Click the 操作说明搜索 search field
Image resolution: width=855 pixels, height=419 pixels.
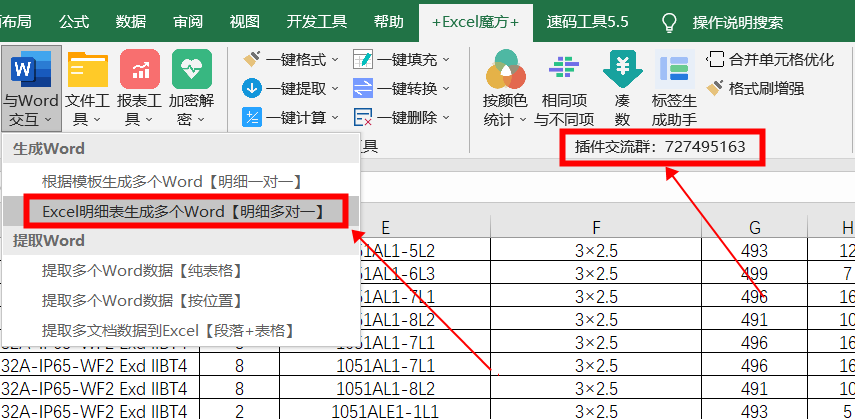pos(738,22)
